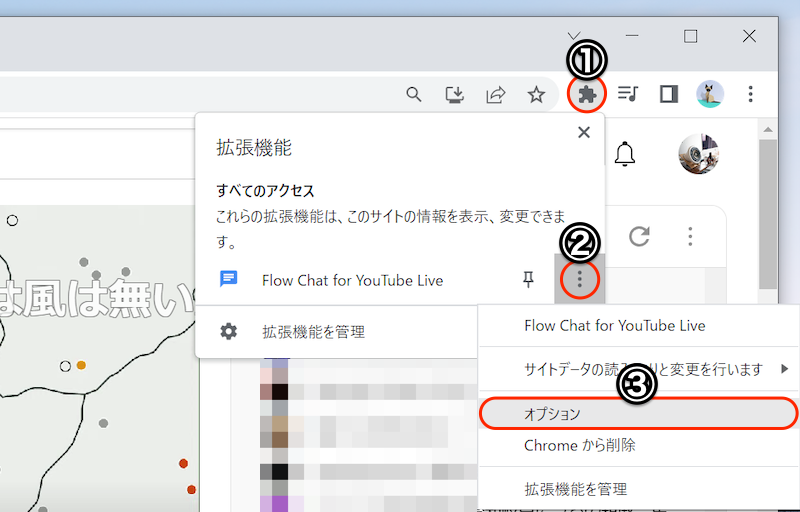
Task: Click 拡張機能を管理 in the extensions popup
Action: pyautogui.click(x=313, y=331)
